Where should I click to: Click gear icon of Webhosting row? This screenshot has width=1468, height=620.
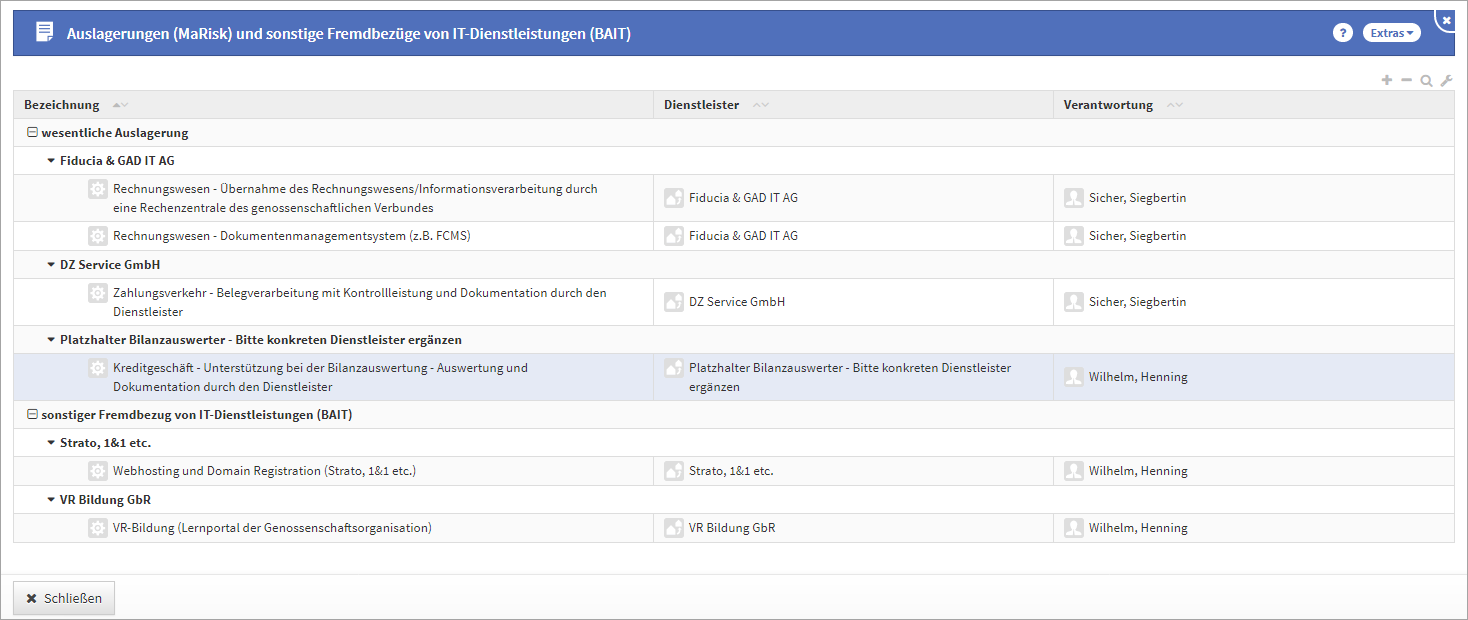tap(97, 471)
